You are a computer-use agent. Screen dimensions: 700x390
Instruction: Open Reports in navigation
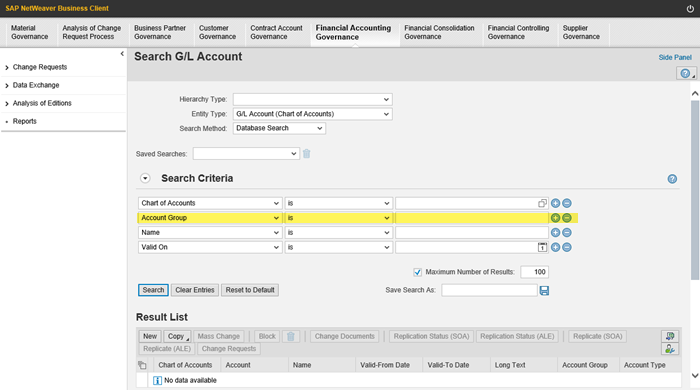coord(25,121)
